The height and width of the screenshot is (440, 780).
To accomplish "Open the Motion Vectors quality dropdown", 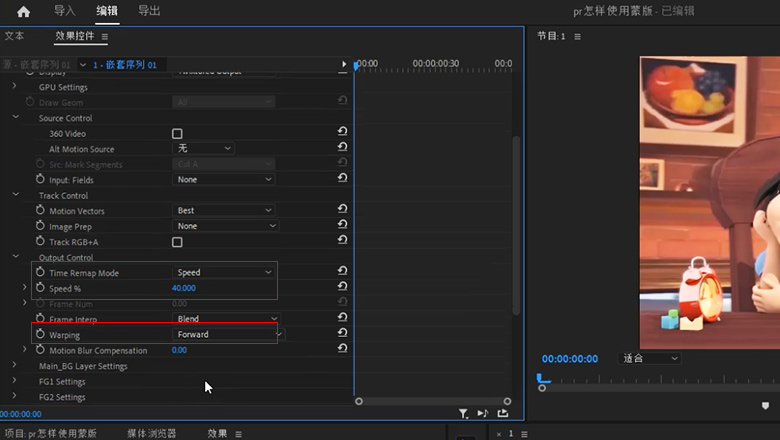I will [224, 211].
